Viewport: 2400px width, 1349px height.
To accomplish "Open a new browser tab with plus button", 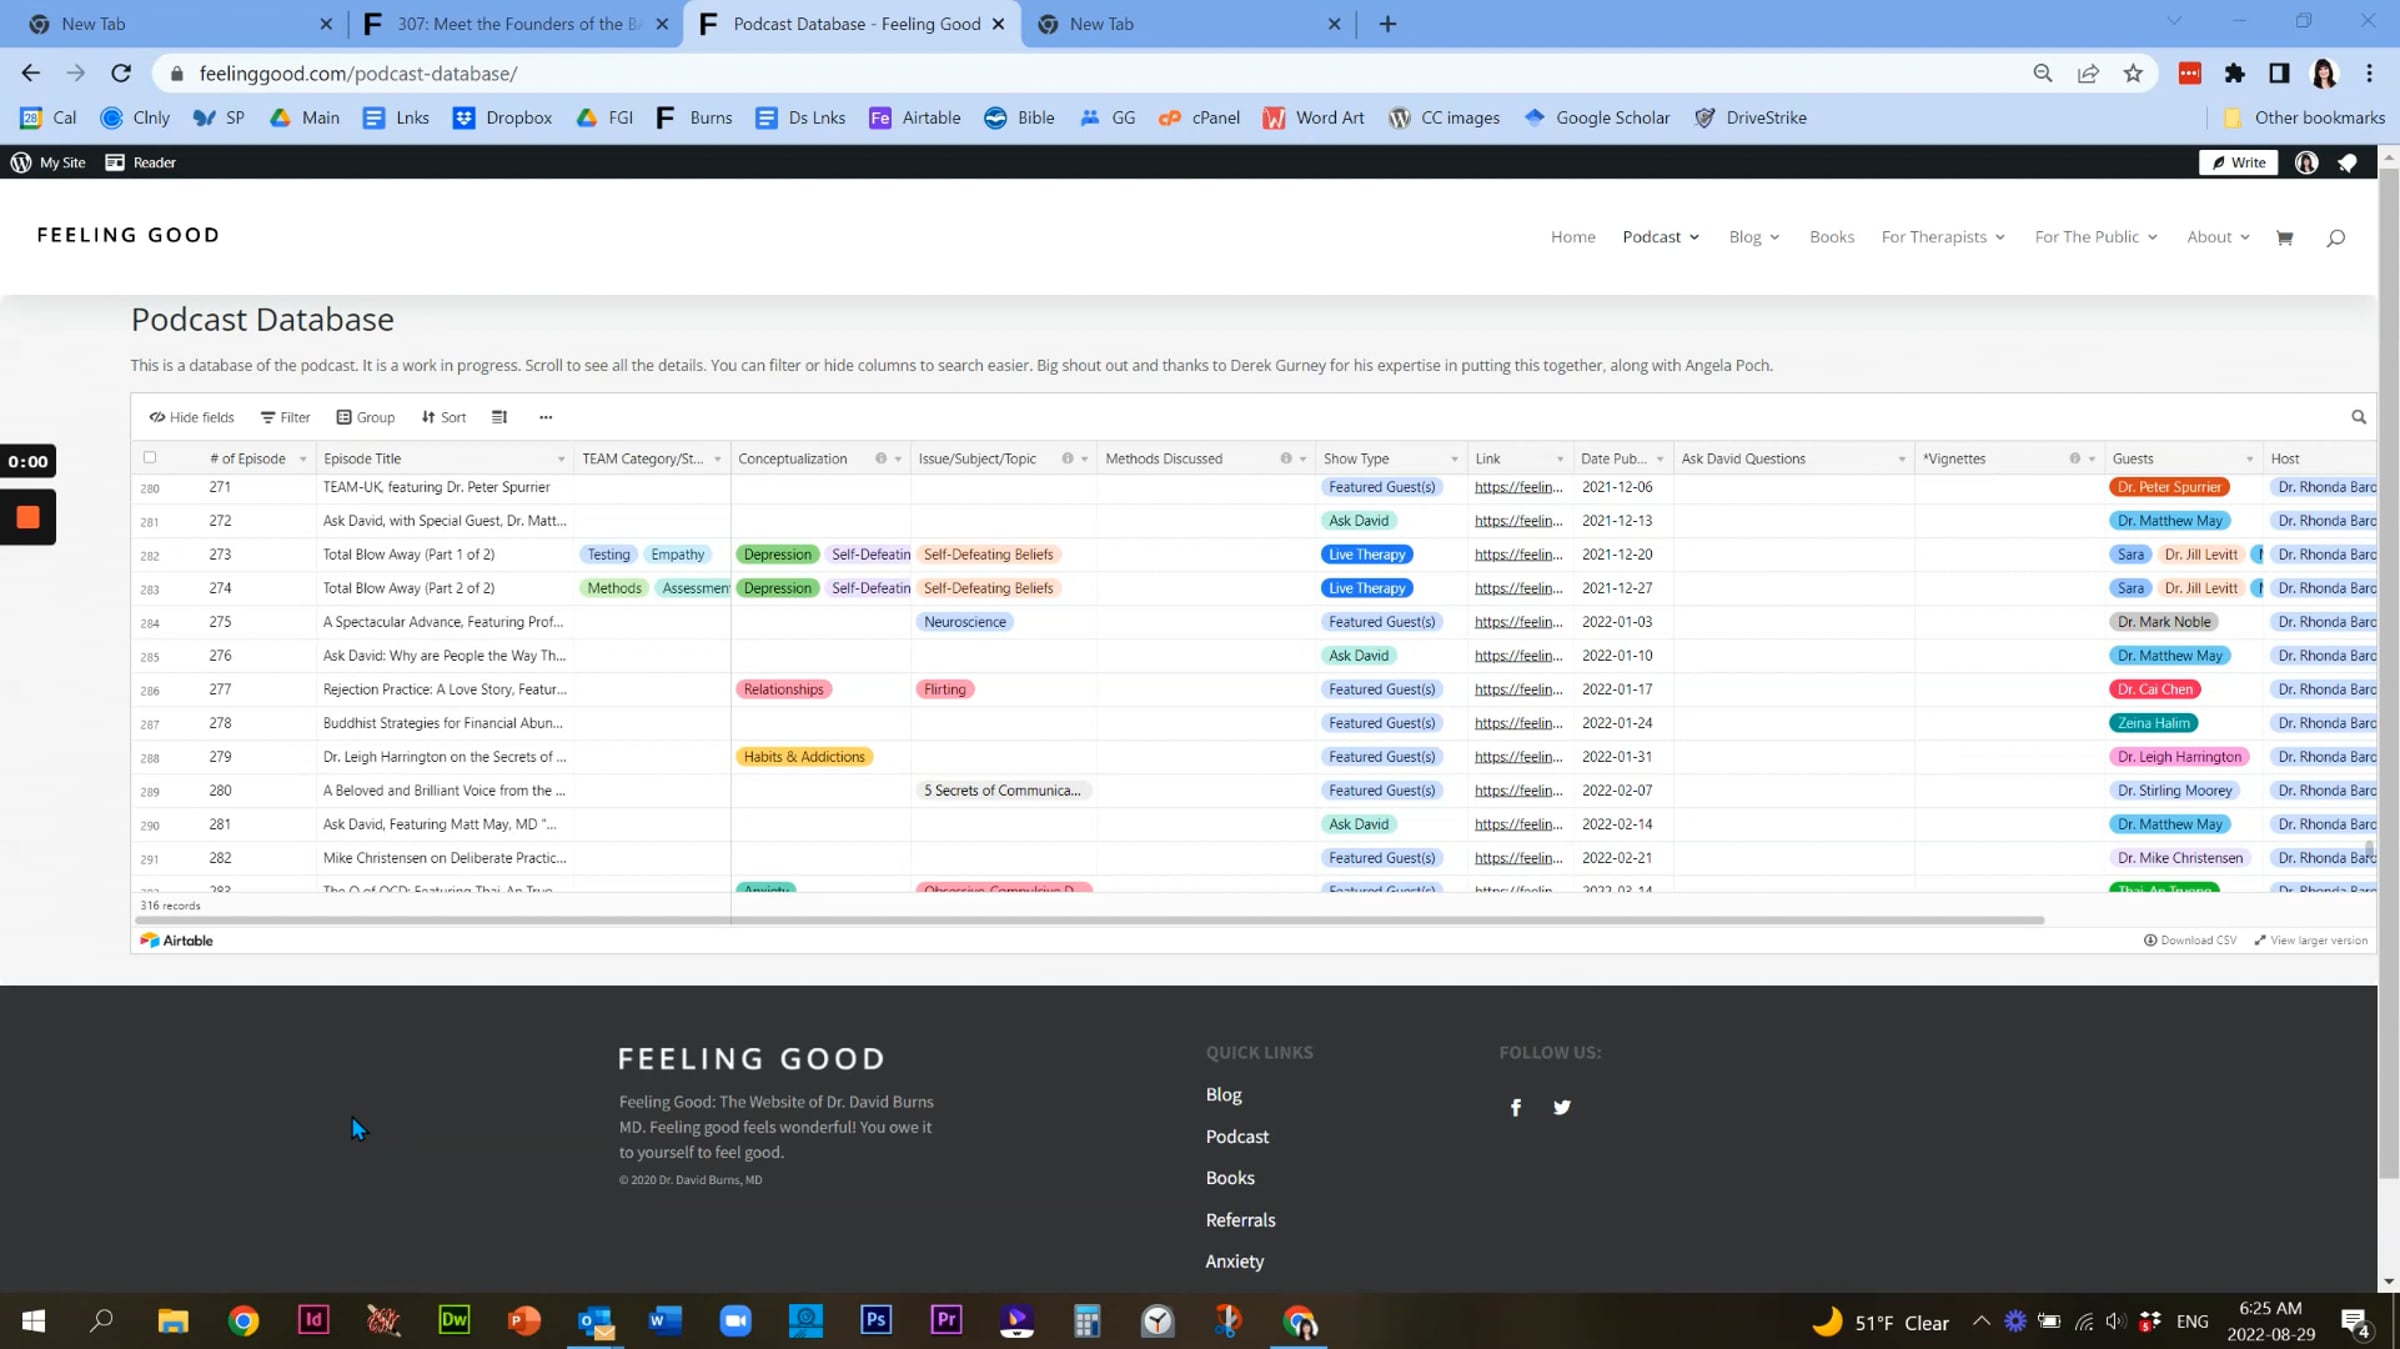I will 1387,24.
